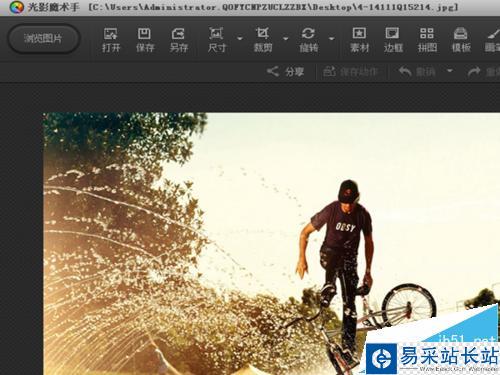
Task: Select the 另存 (Save As) icon
Action: pos(179,40)
